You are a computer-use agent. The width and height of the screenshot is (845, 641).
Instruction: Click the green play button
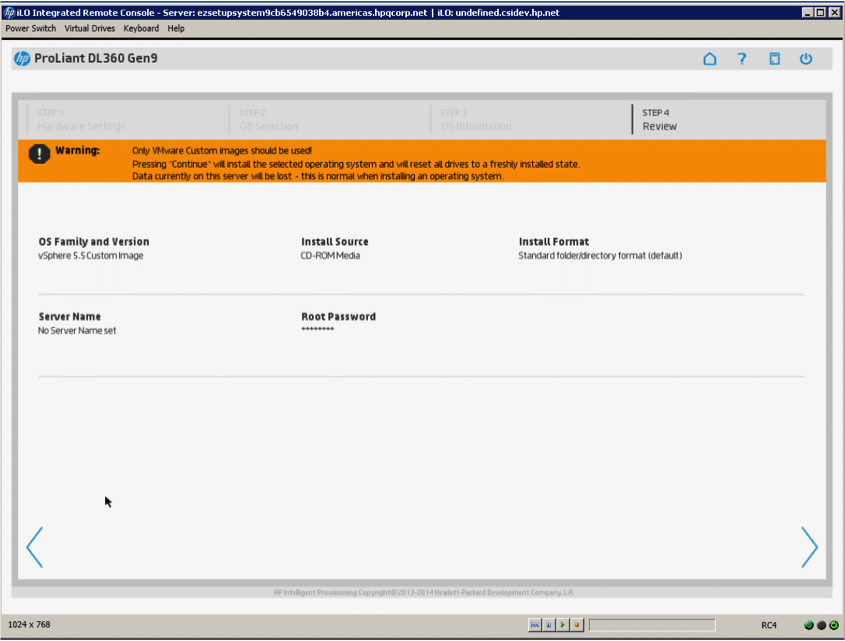[563, 625]
